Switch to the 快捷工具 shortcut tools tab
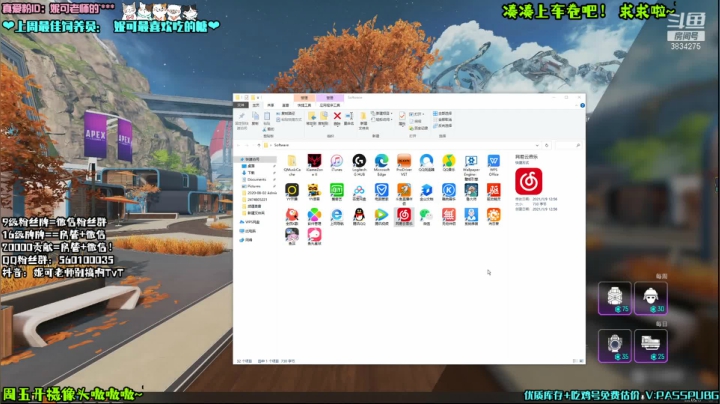 pyautogui.click(x=304, y=105)
